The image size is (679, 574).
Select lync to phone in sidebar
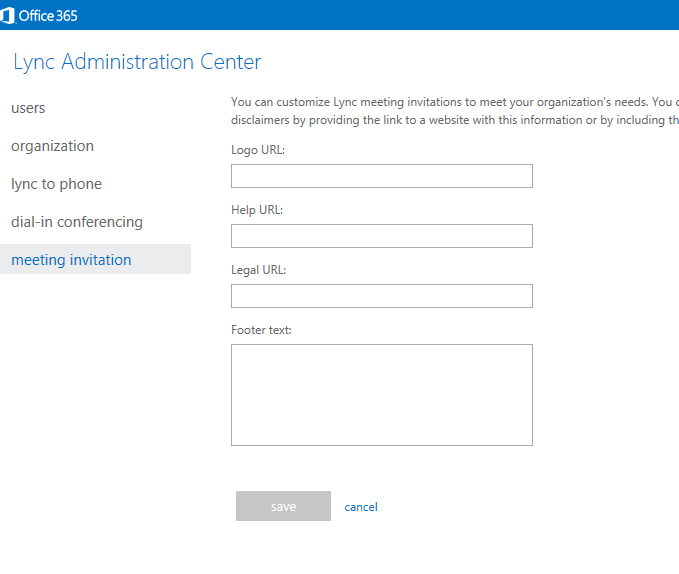56,184
